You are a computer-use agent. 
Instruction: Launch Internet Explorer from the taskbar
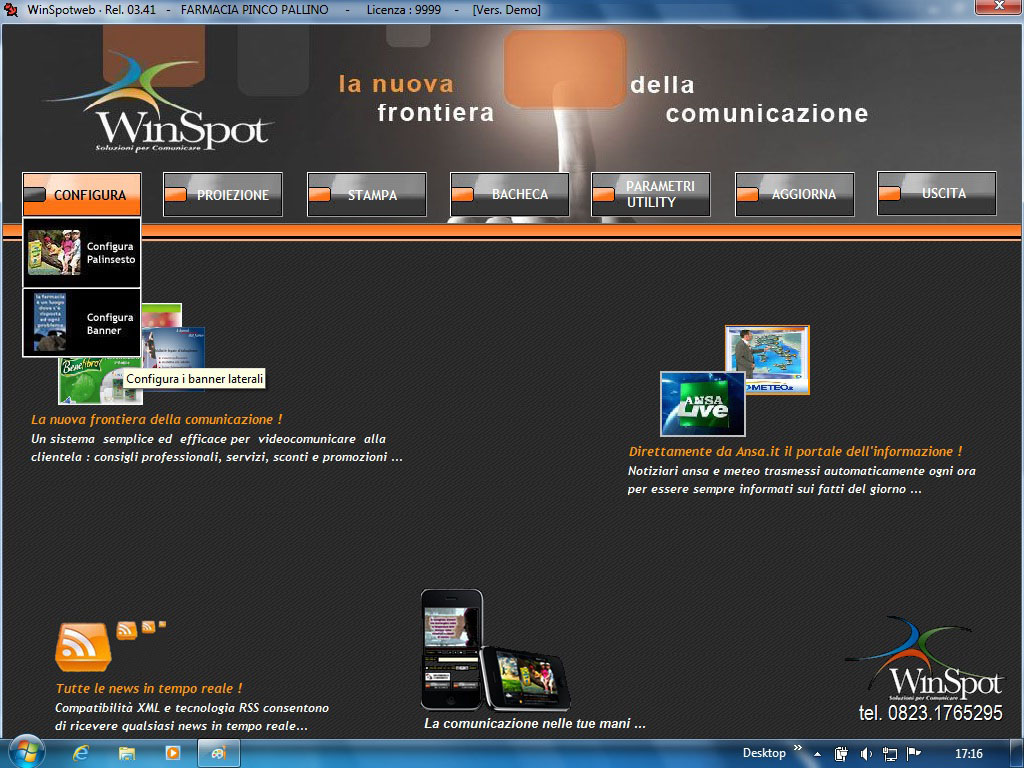81,753
